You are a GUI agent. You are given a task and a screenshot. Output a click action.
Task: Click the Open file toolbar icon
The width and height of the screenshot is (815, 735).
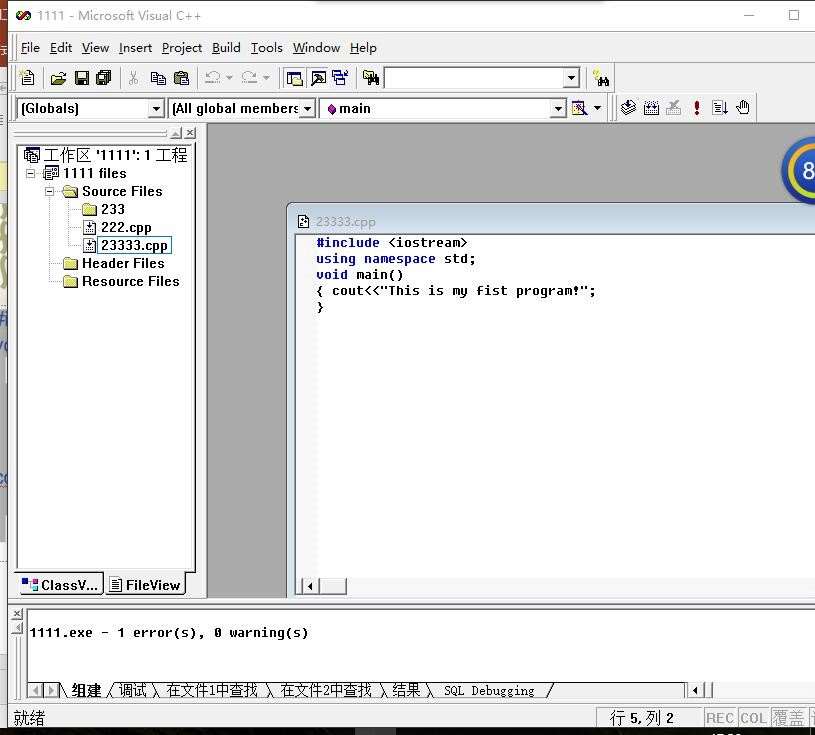(x=58, y=78)
